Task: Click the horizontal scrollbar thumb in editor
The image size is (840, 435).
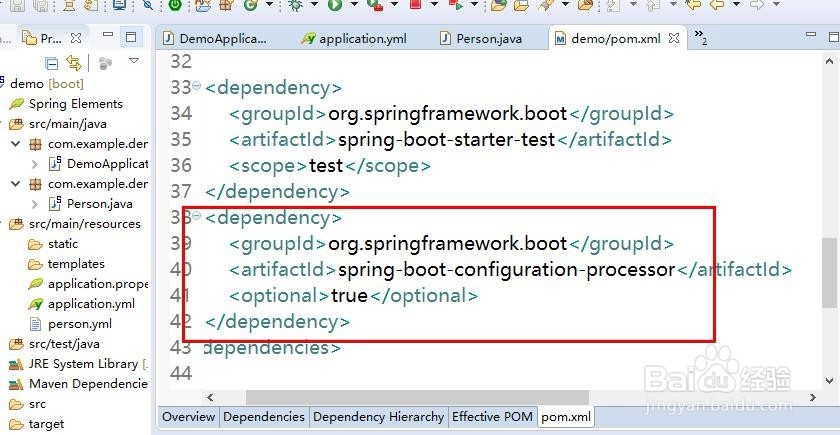Action: tap(417, 398)
